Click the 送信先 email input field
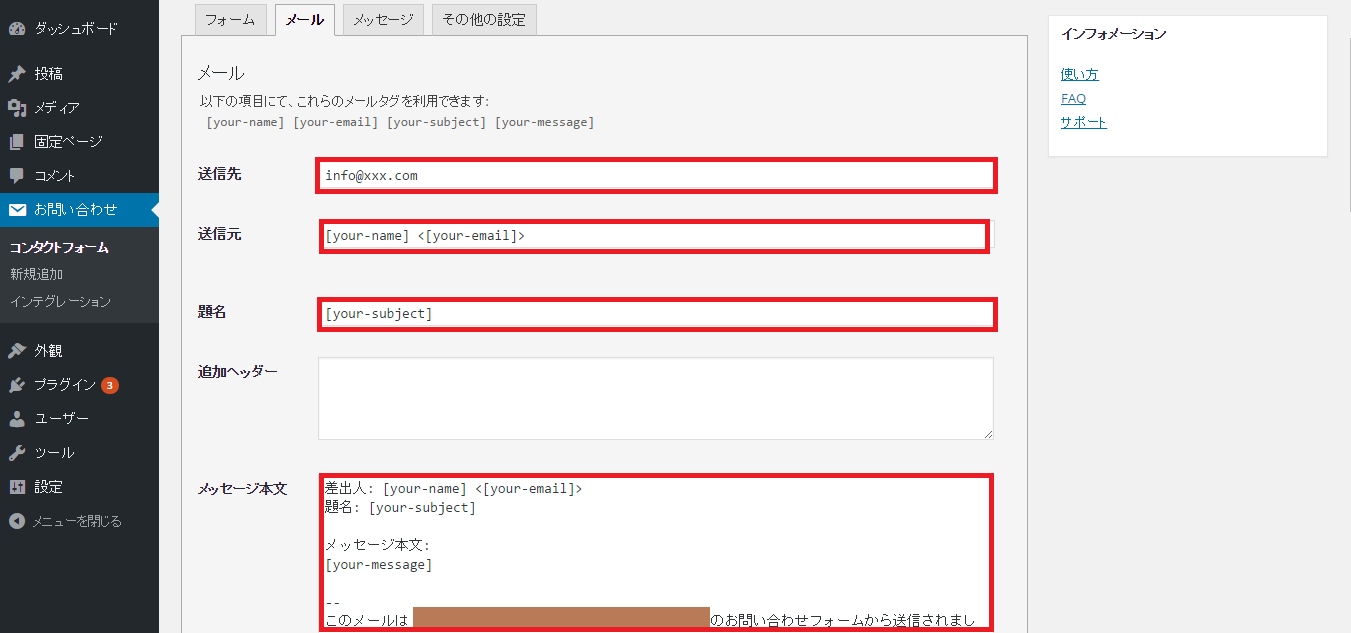Viewport: 1351px width, 633px height. coord(655,175)
